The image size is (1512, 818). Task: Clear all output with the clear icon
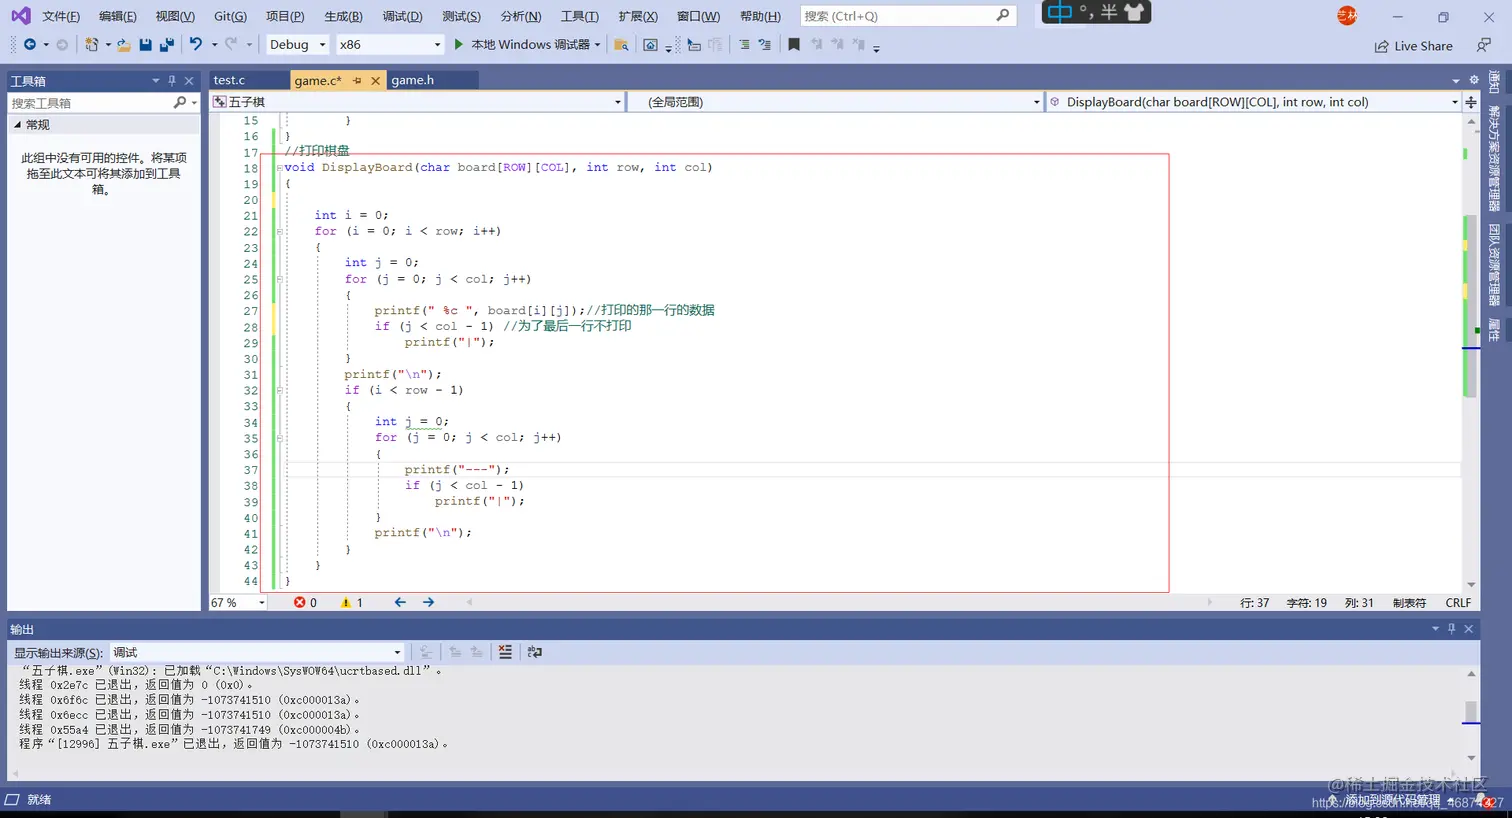(505, 652)
